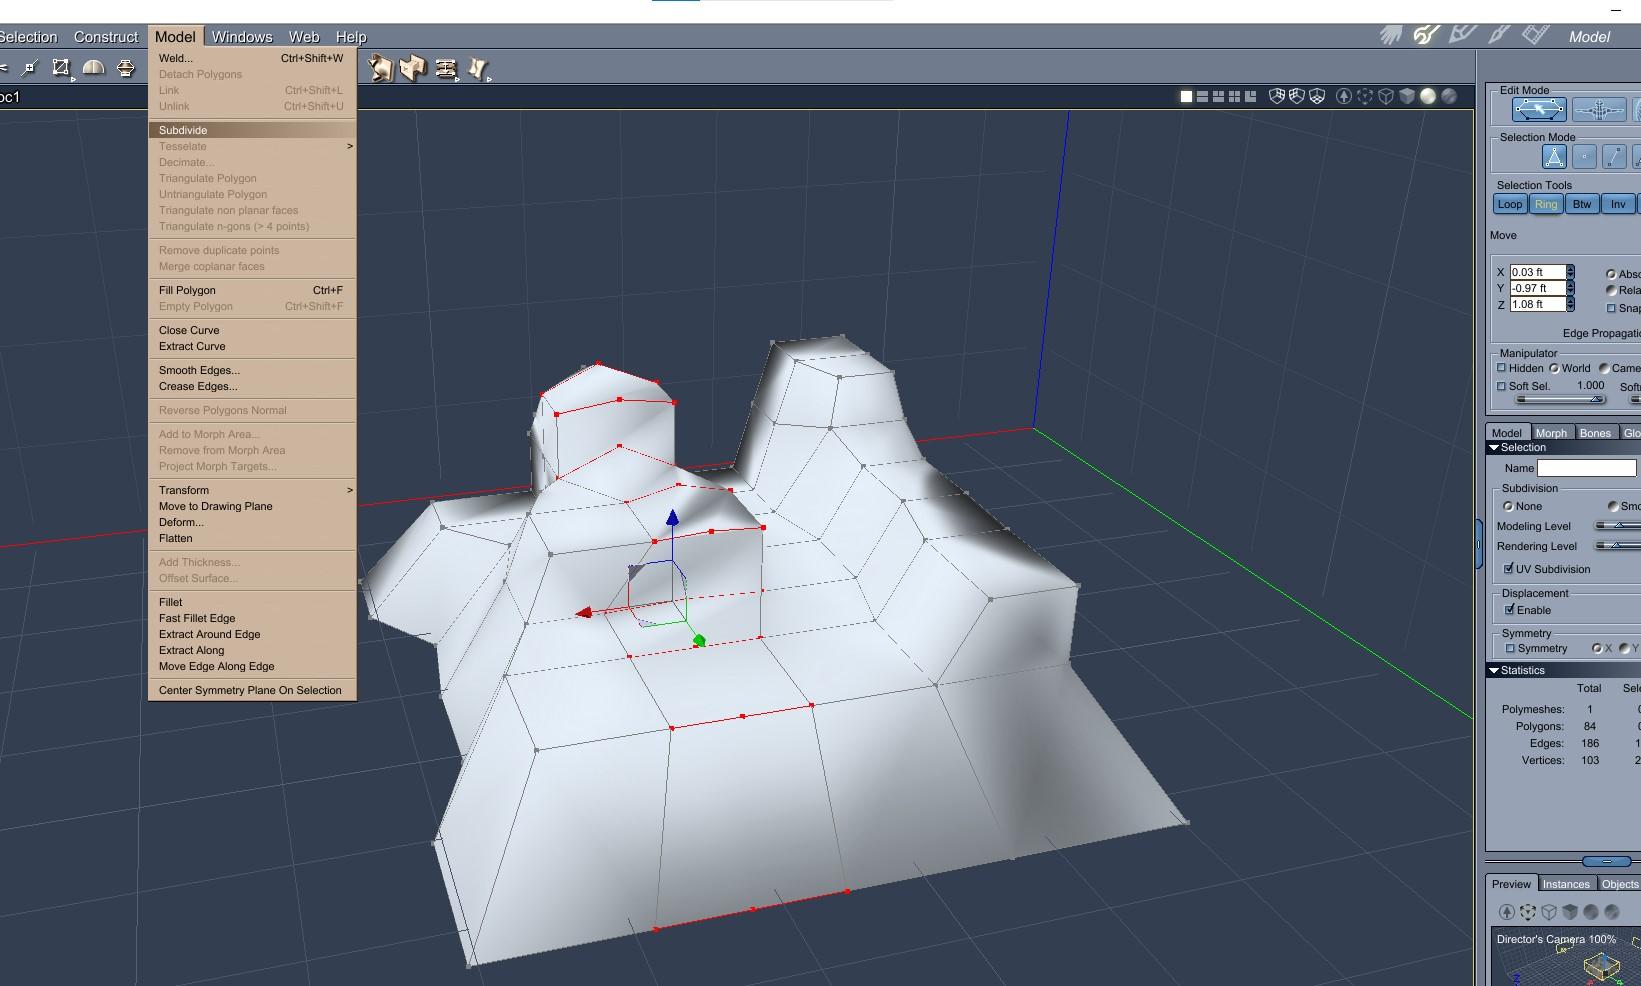Click the Y value stepper arrows
The width and height of the screenshot is (1641, 986).
point(1570,288)
